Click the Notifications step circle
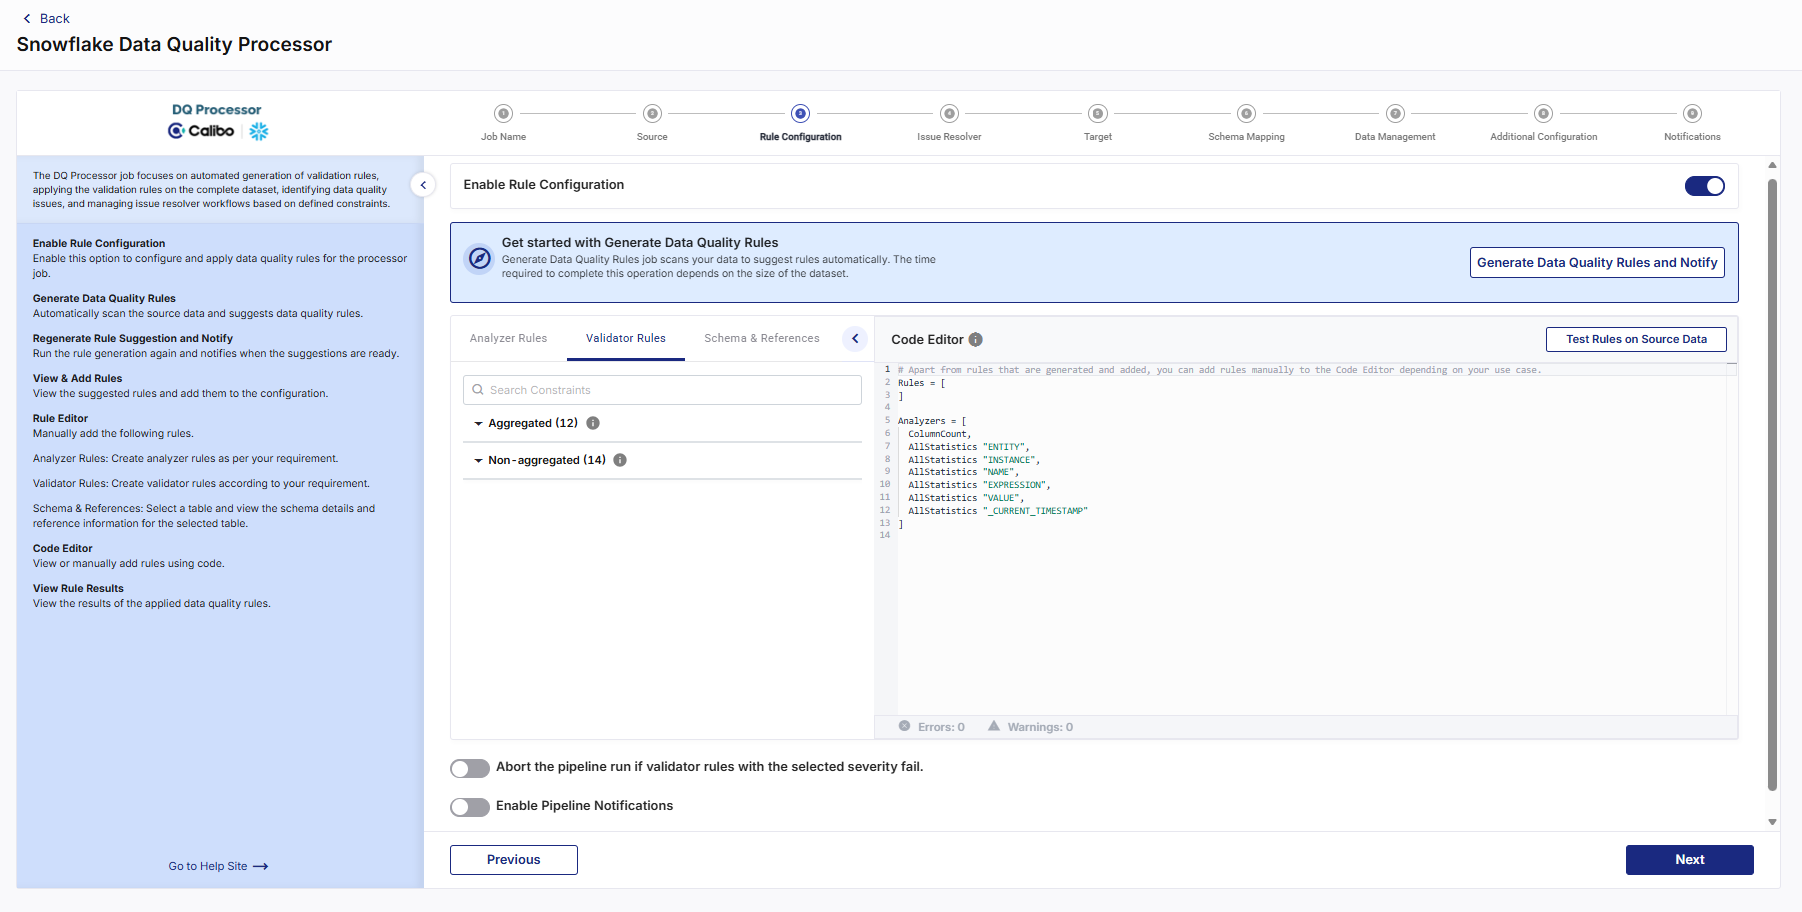Screen dimensions: 1802x912 pos(1692,114)
